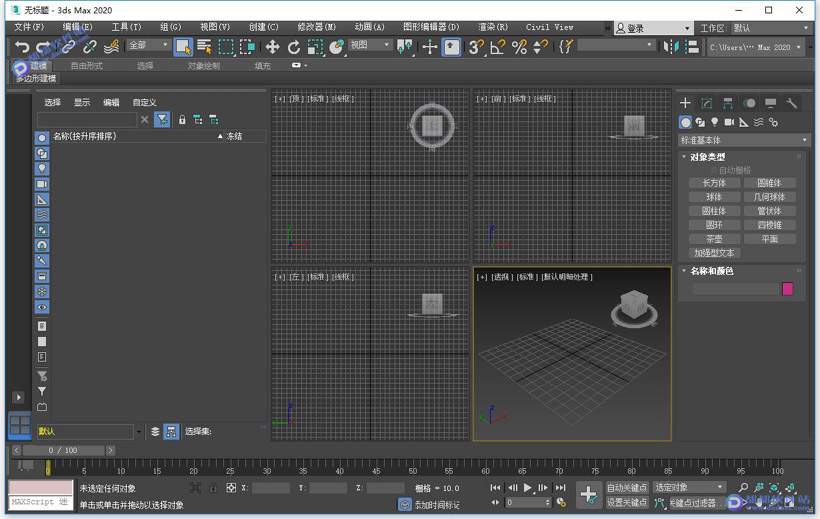820x519 pixels.
Task: Click the Redo arrow in the main toolbar
Action: coord(44,47)
